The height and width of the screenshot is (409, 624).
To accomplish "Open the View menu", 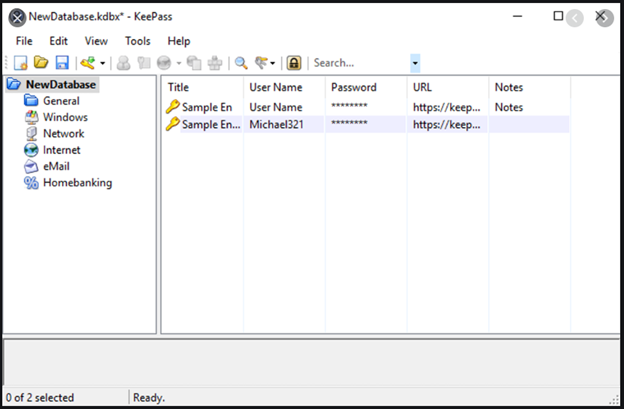I will tap(96, 41).
